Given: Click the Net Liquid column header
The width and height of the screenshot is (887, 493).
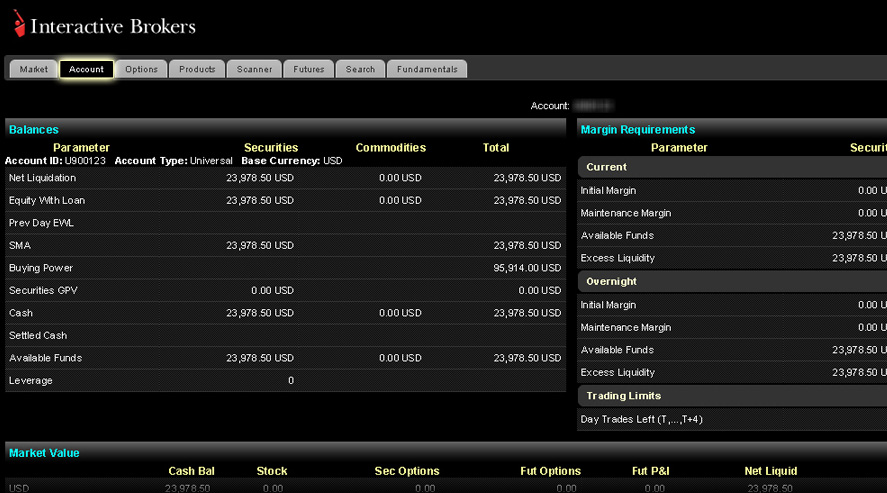Looking at the screenshot, I should [770, 471].
